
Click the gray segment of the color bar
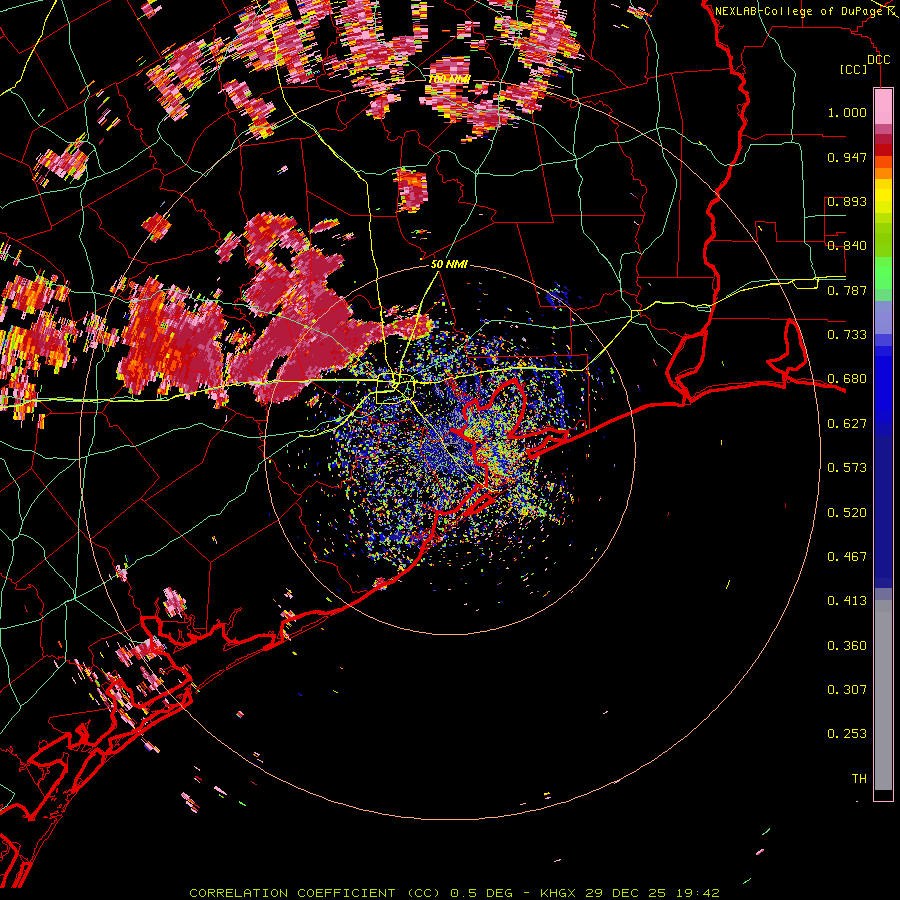(x=883, y=695)
